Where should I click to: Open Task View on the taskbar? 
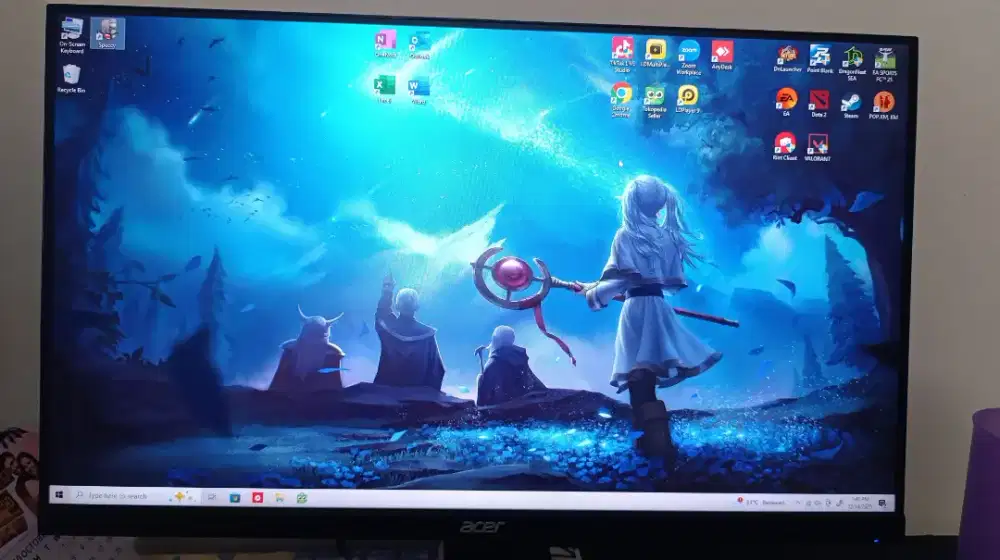[x=212, y=497]
